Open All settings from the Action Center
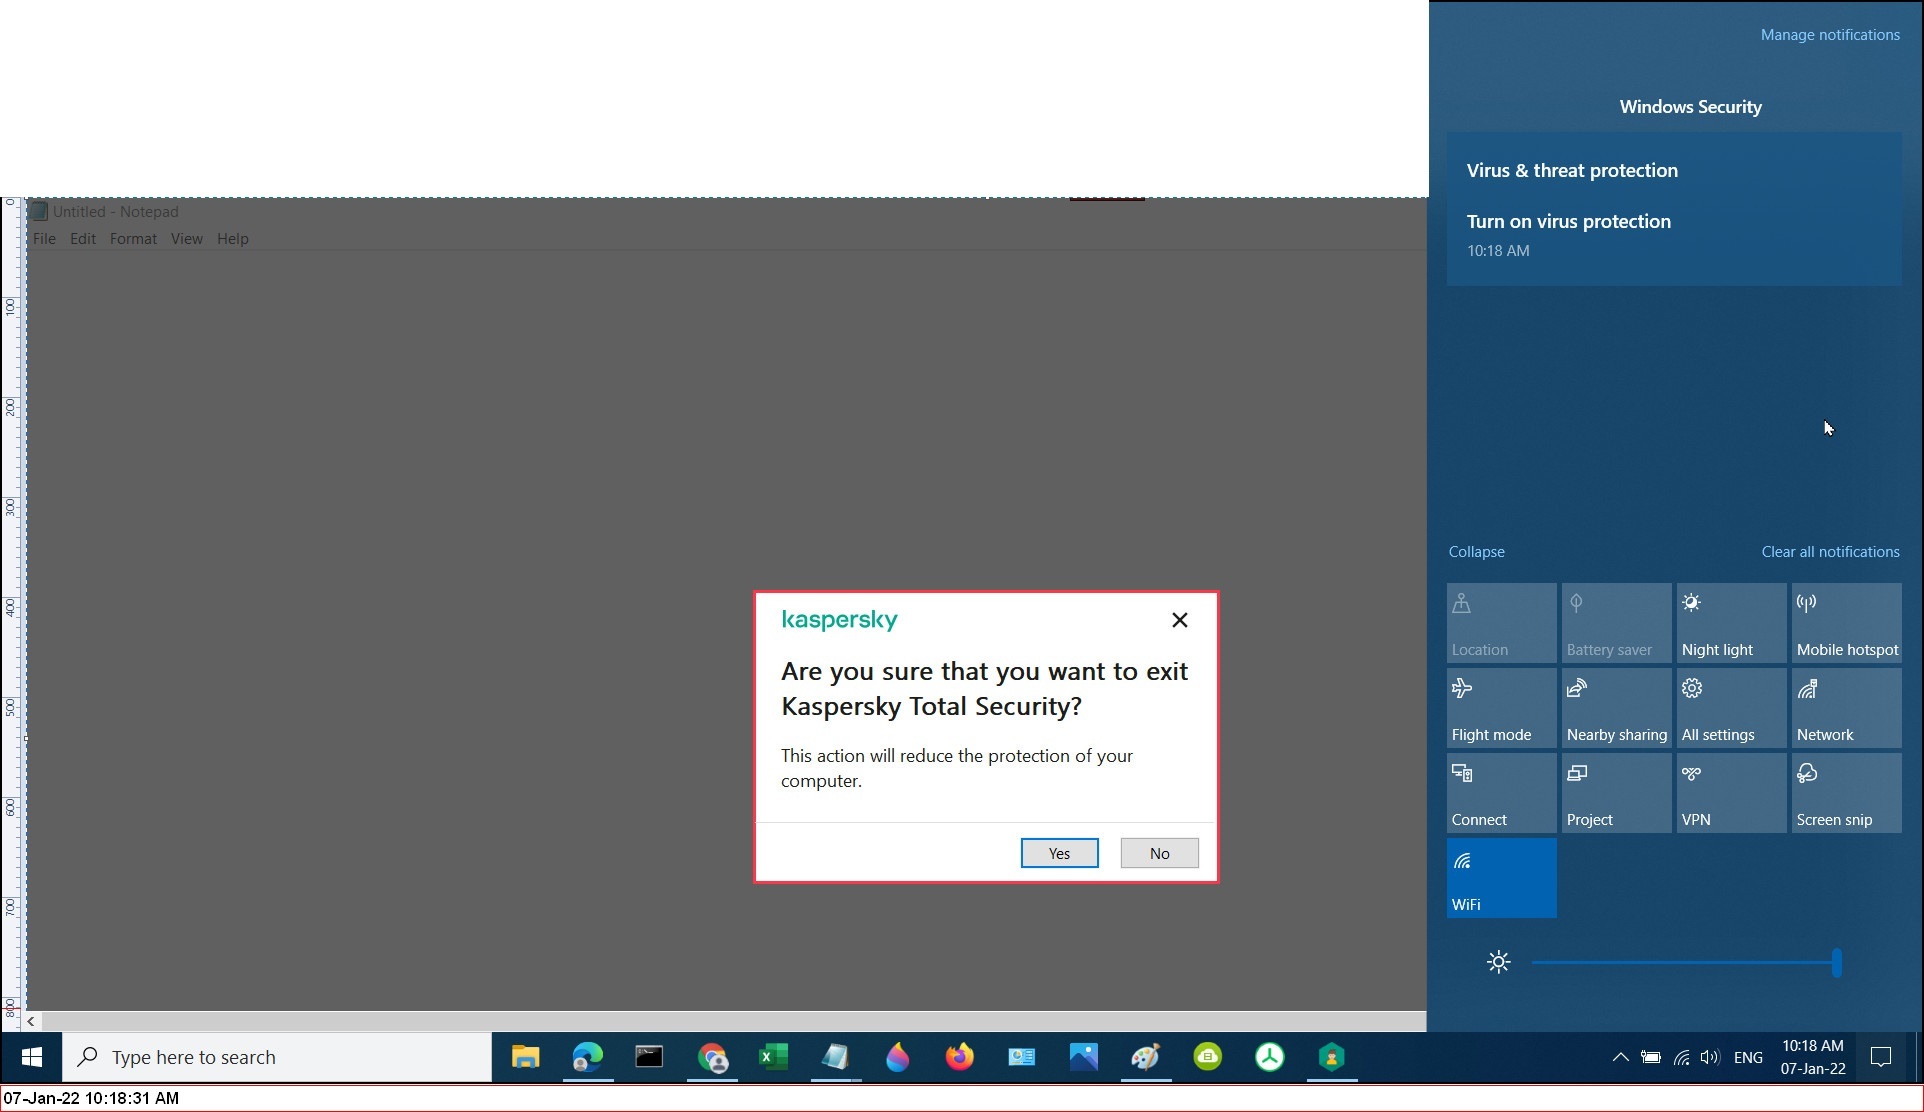Viewport: 1924px width, 1112px height. [1731, 708]
